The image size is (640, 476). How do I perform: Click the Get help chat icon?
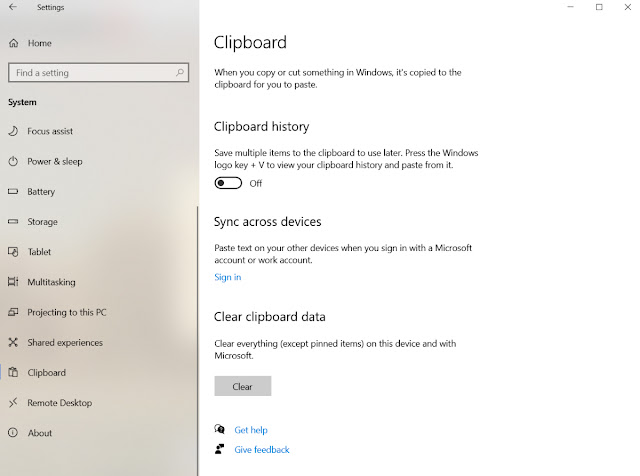point(220,429)
